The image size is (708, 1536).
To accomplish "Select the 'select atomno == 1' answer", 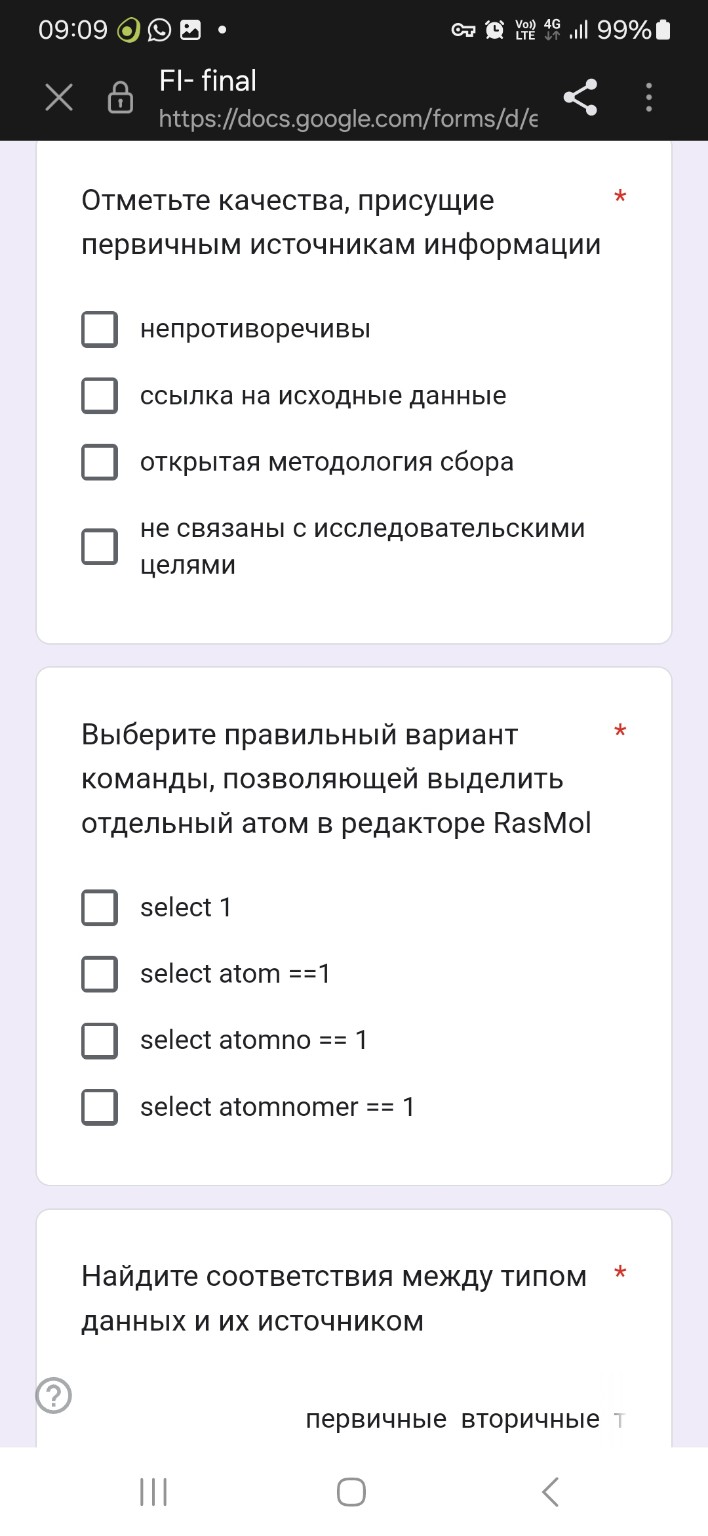I will [99, 1040].
